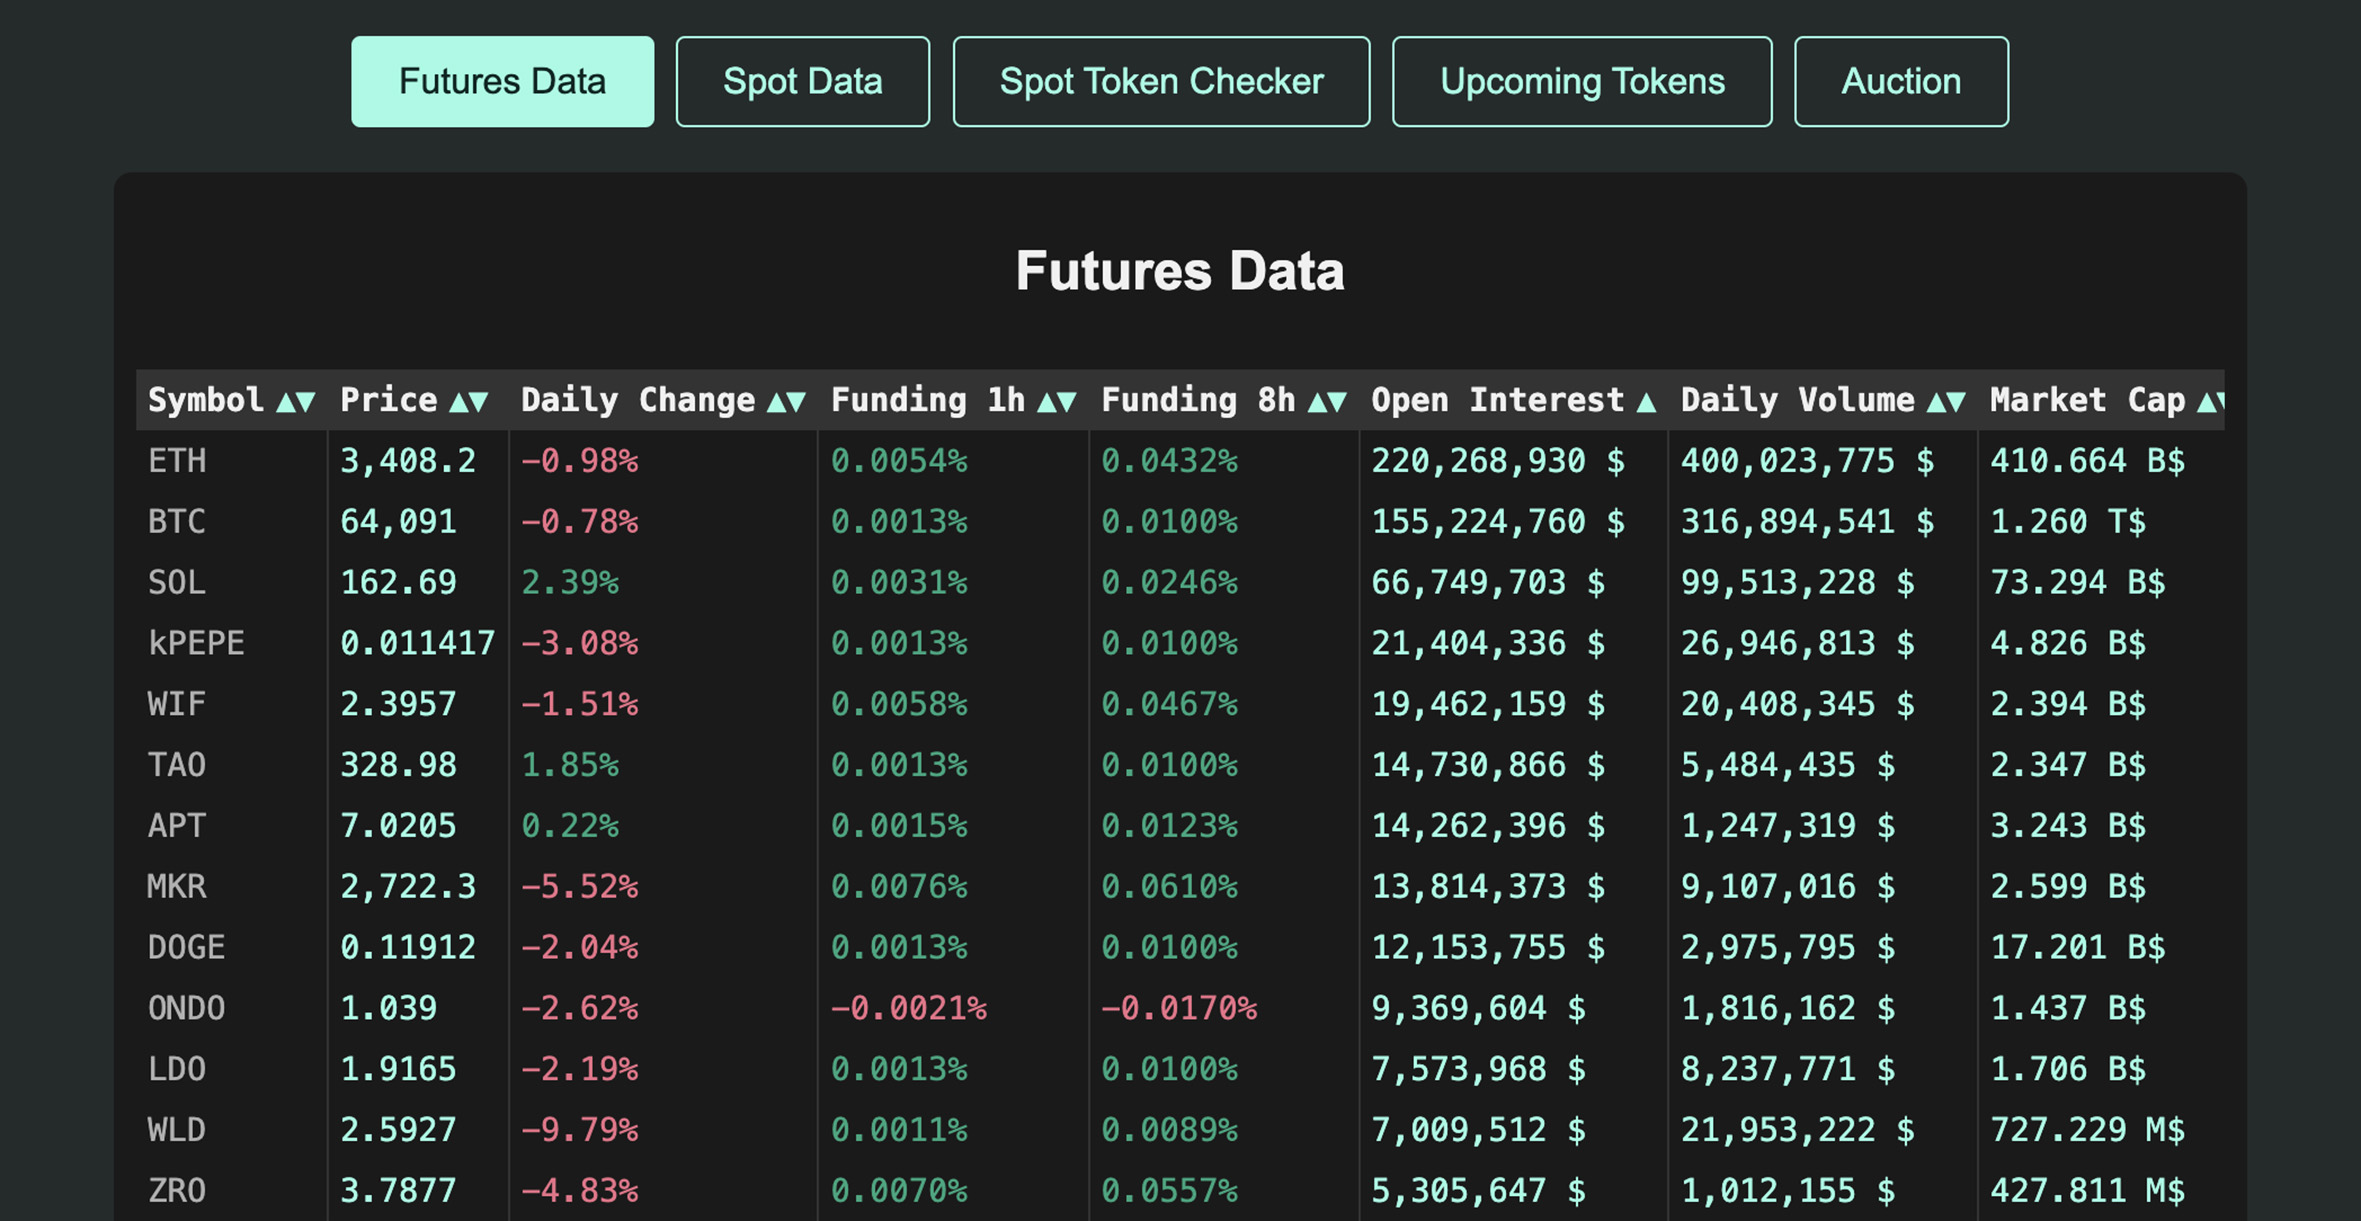Select the DOGE symbol cell
The image size is (2361, 1221).
tap(187, 947)
